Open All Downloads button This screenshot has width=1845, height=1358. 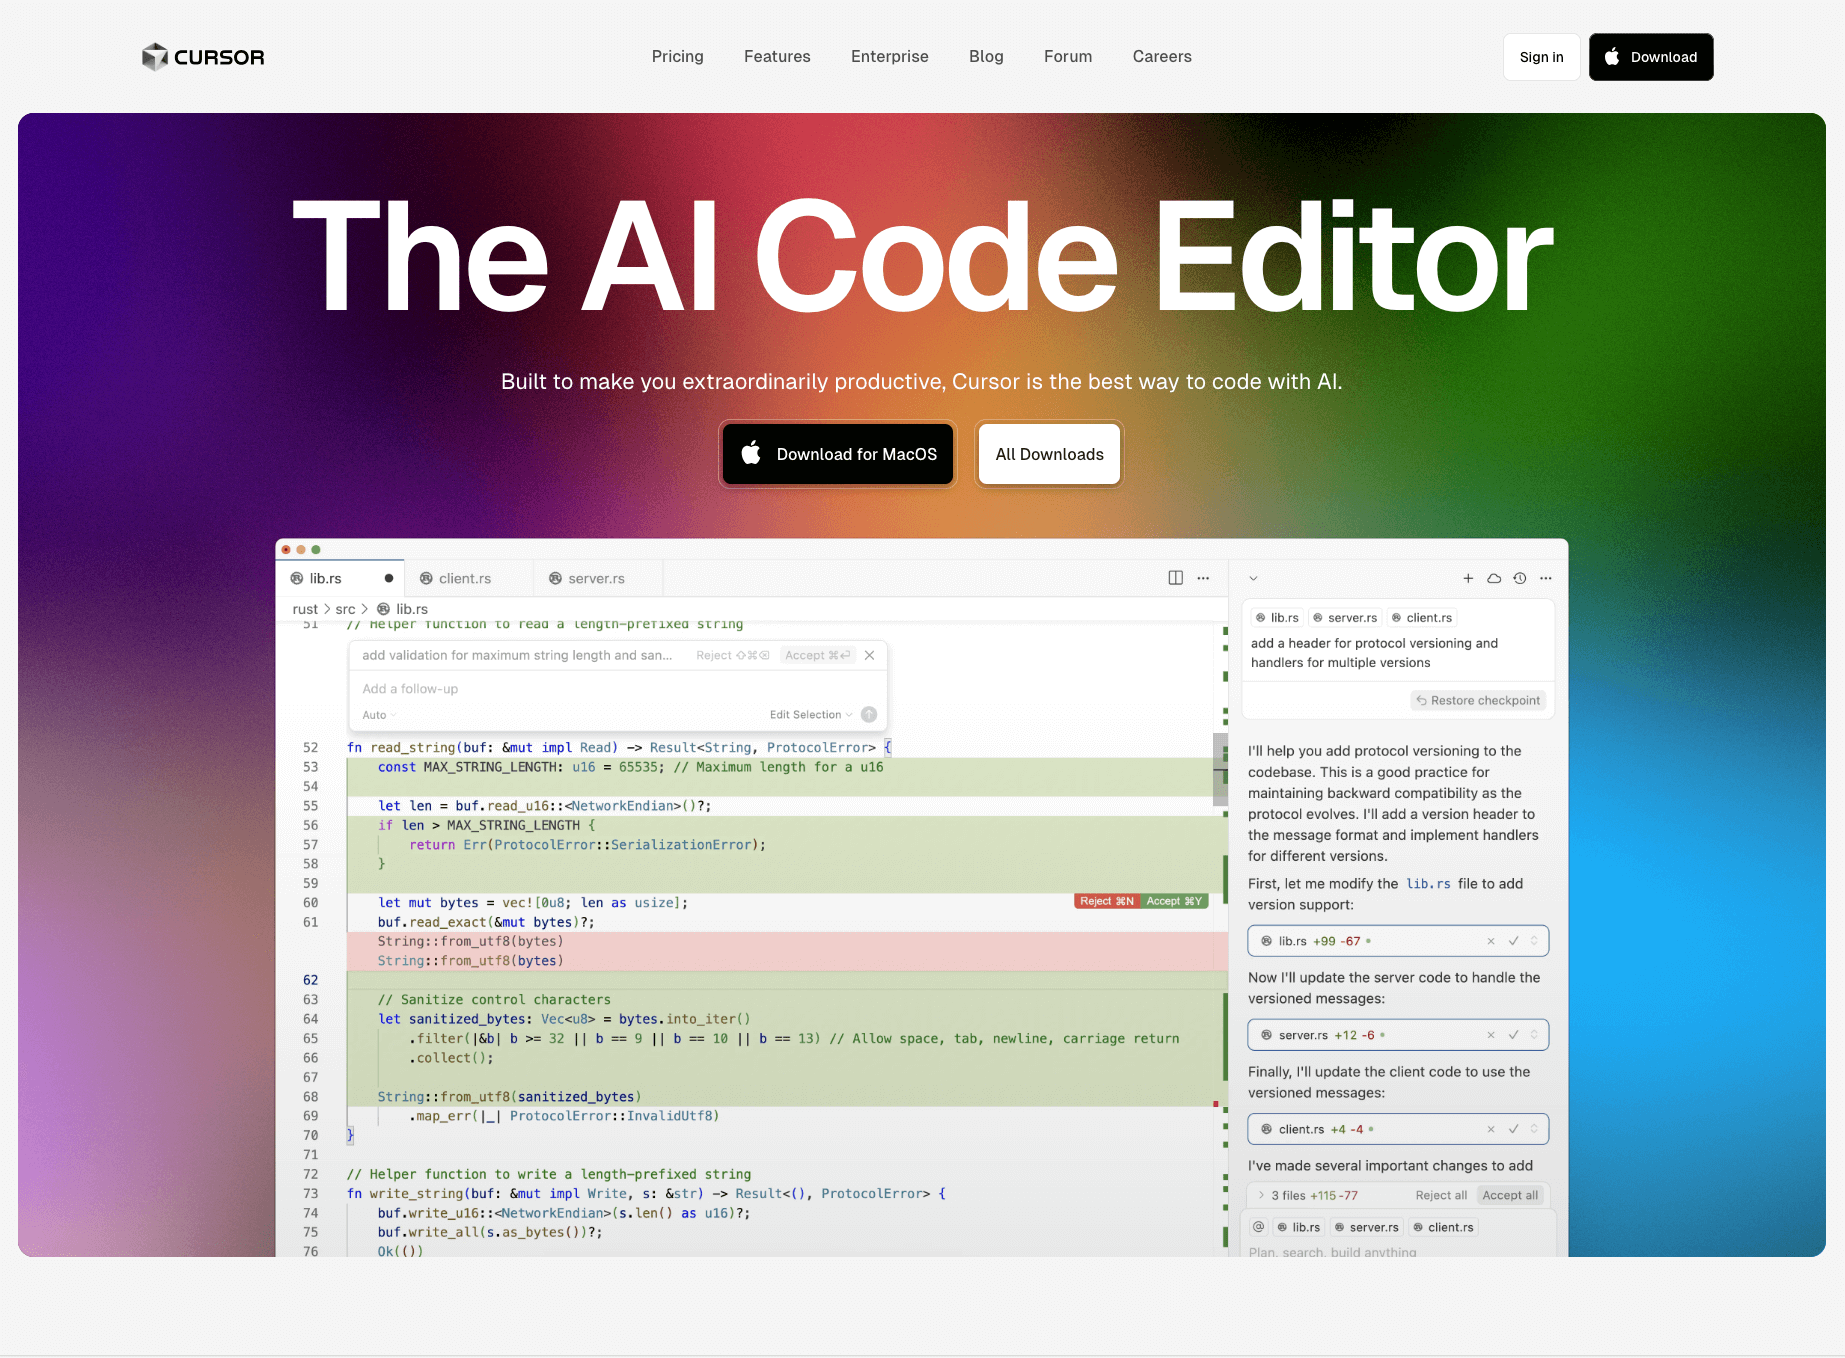[x=1049, y=454]
